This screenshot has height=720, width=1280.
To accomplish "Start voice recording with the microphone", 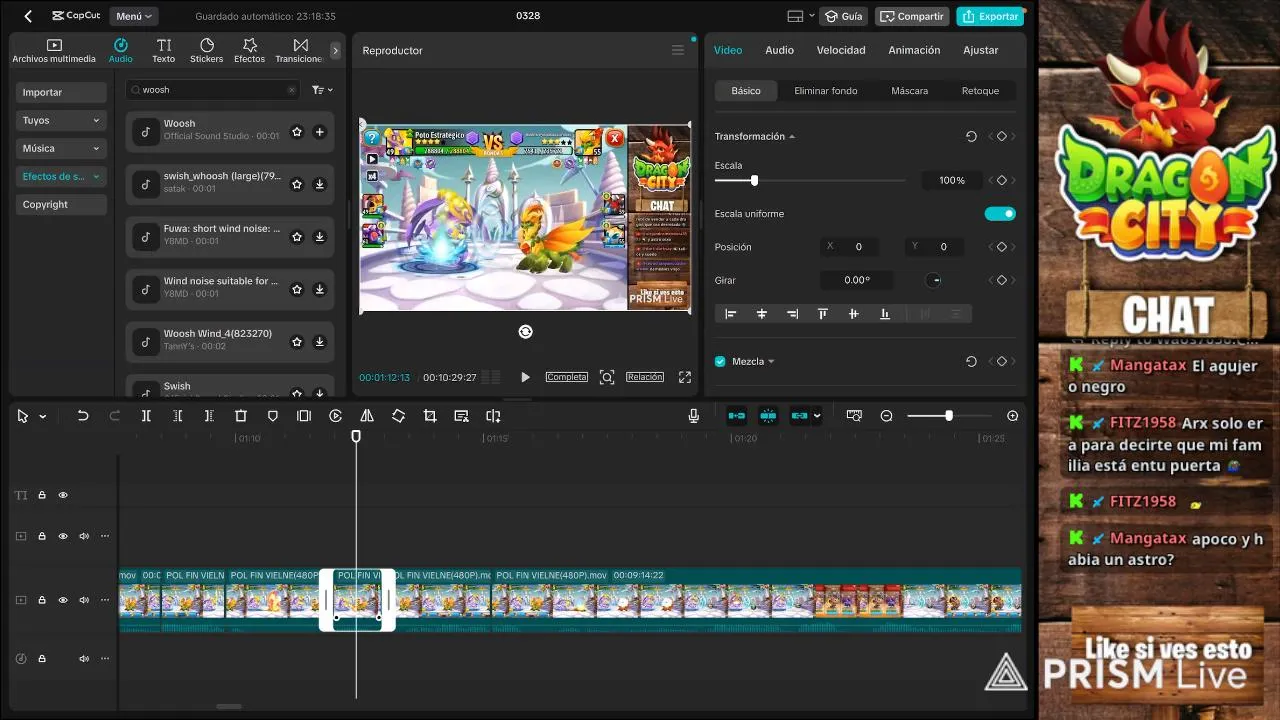I will (x=693, y=416).
